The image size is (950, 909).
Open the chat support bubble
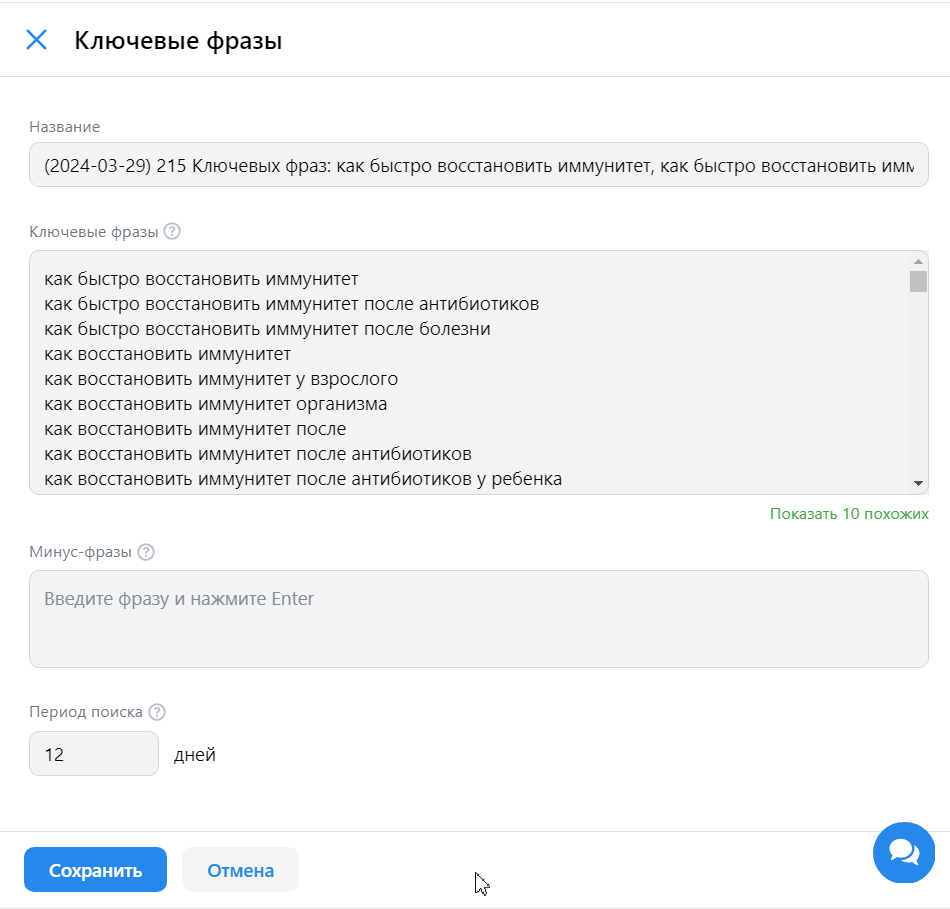[x=903, y=852]
